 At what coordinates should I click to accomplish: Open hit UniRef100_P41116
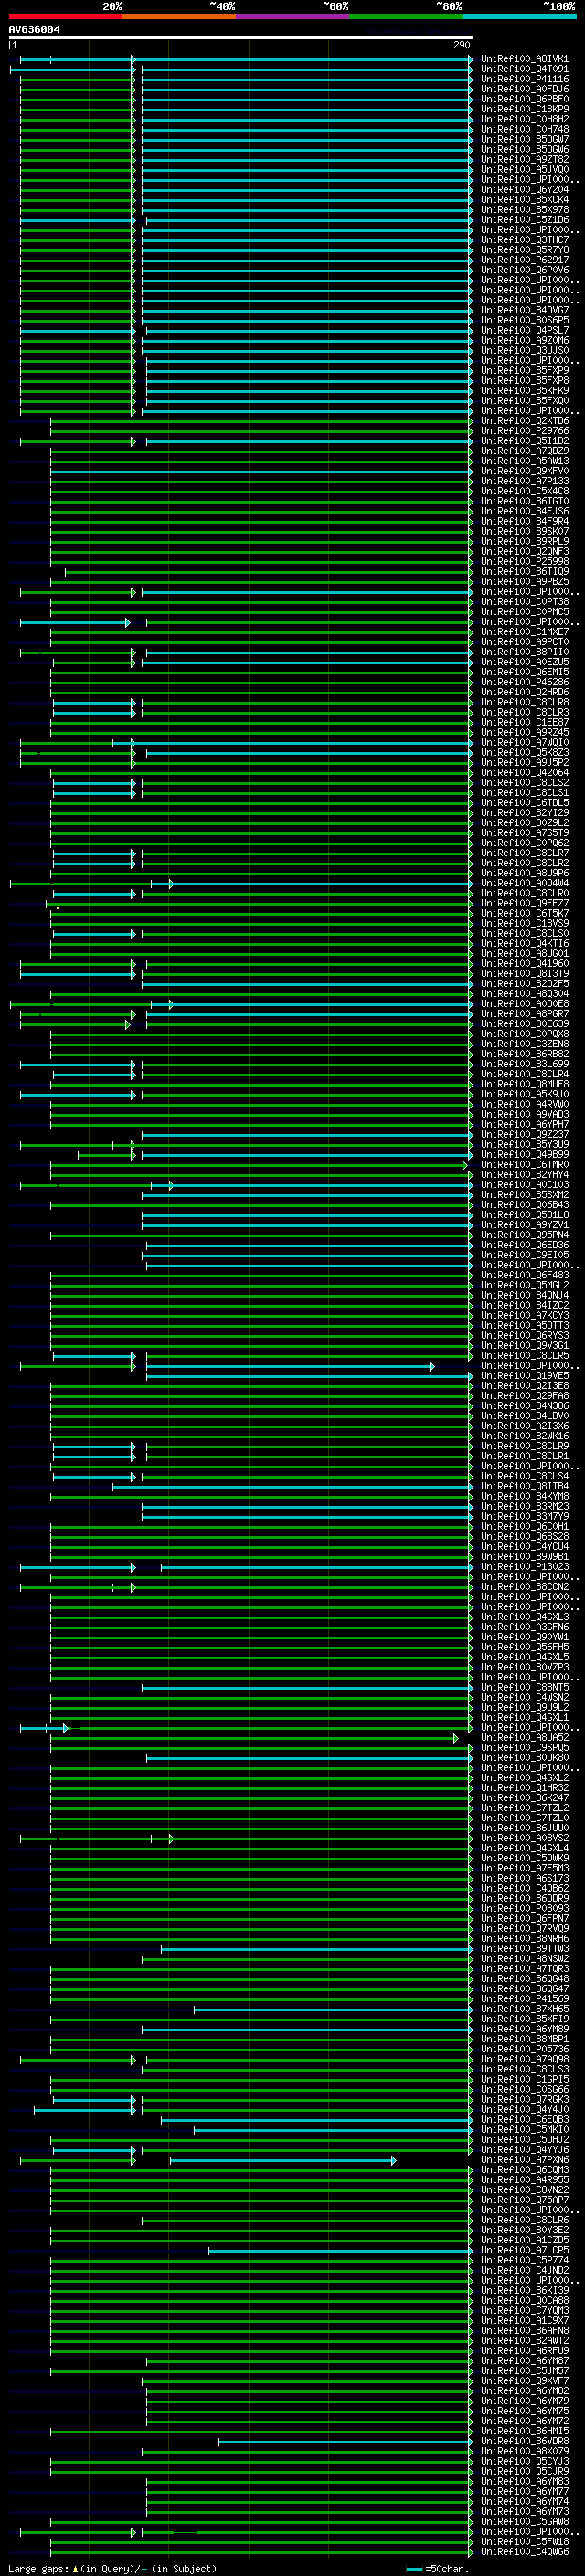coord(525,79)
